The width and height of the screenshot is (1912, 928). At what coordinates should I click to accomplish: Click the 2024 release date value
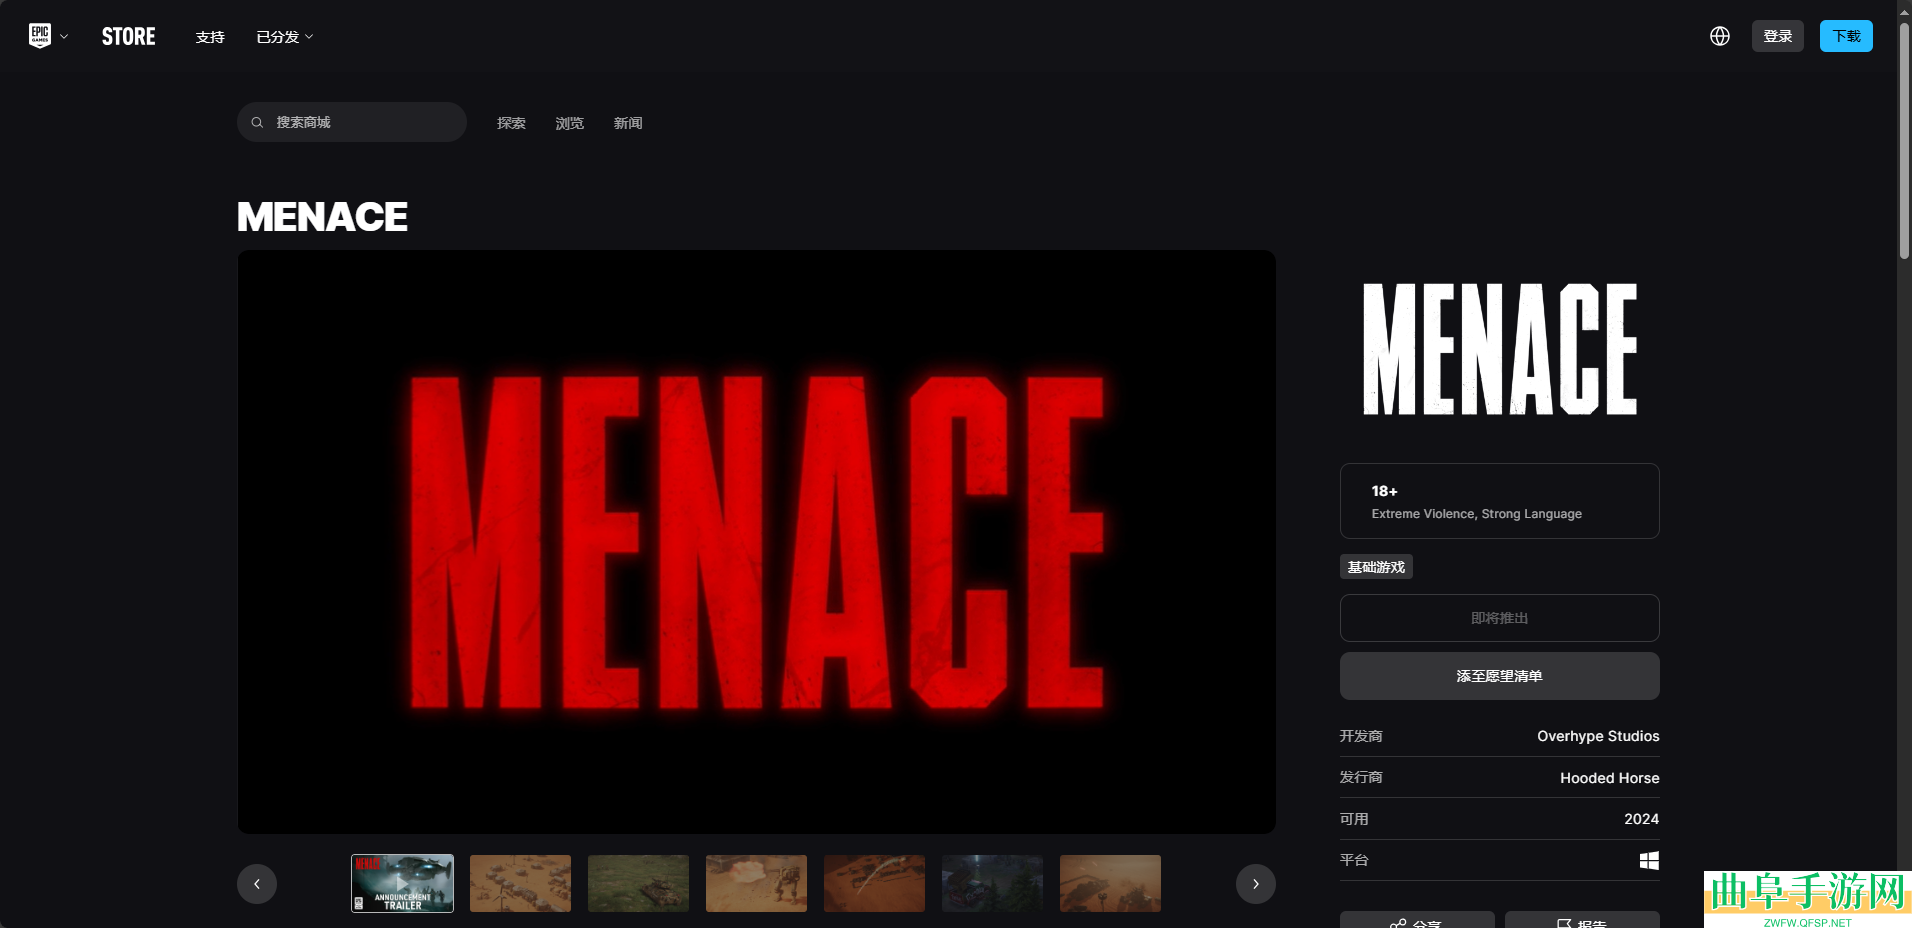1642,819
